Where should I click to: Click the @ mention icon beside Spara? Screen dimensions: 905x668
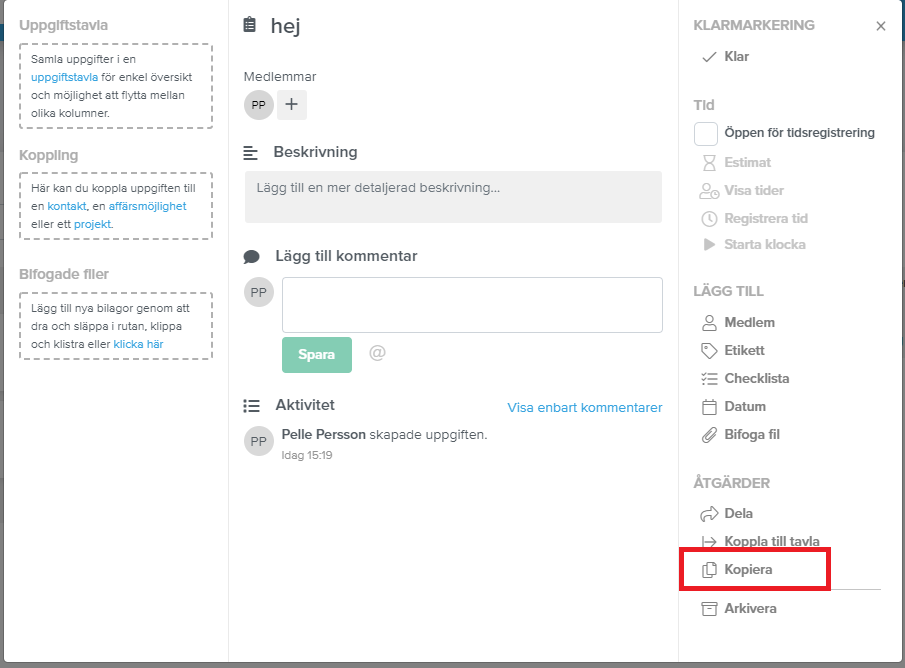pos(377,352)
